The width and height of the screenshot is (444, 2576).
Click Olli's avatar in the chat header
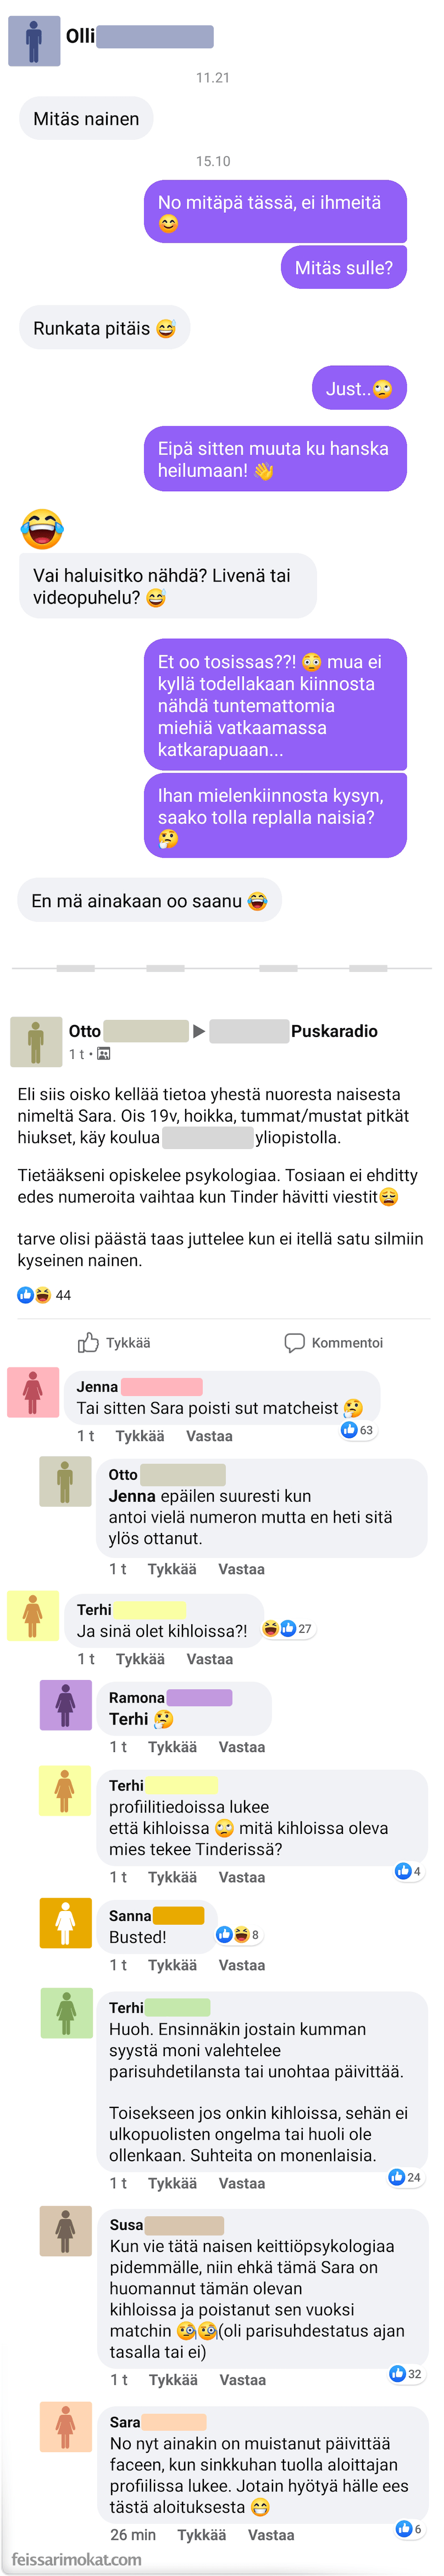[x=34, y=41]
